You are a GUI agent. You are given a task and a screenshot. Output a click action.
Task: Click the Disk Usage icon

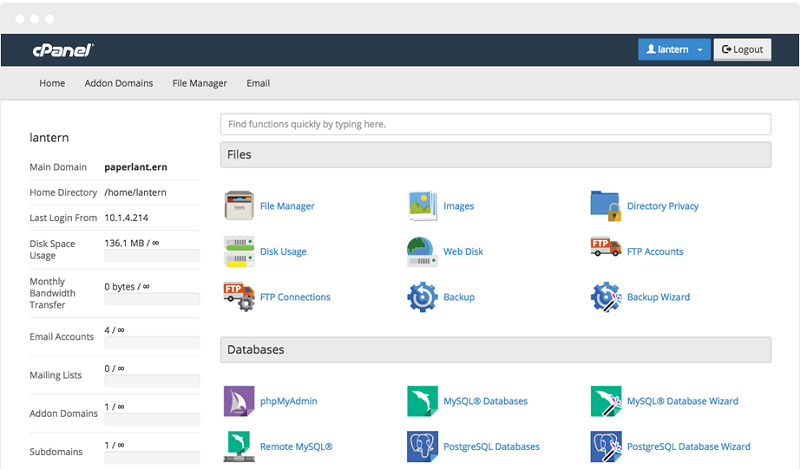(239, 251)
